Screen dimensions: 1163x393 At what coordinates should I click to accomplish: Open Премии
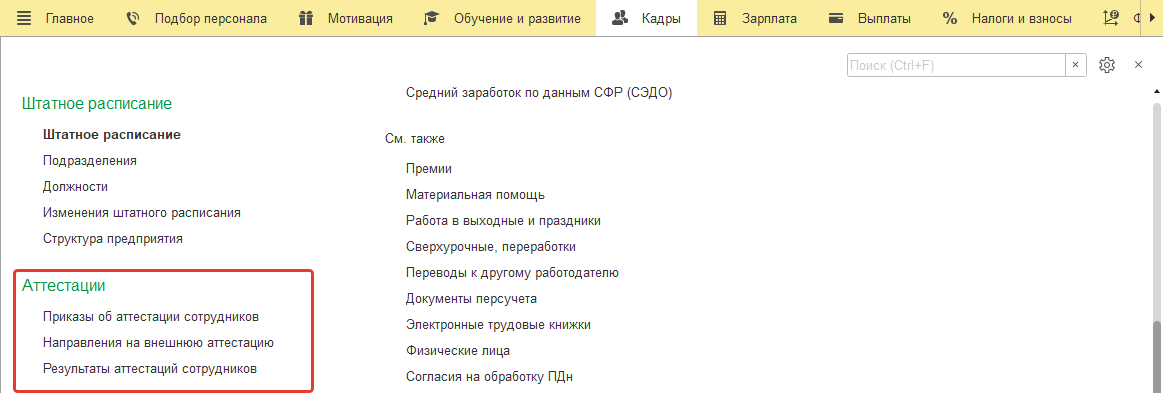[x=429, y=169]
